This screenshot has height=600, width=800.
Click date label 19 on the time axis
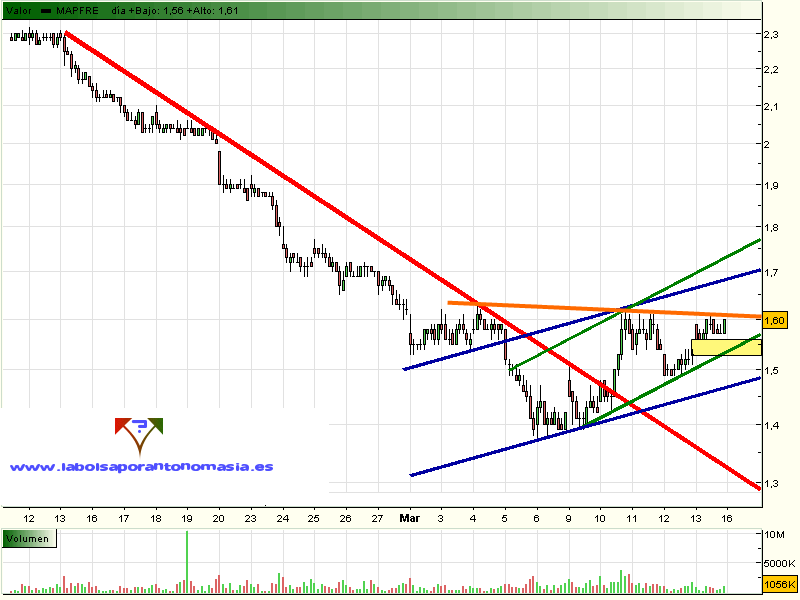(x=187, y=518)
